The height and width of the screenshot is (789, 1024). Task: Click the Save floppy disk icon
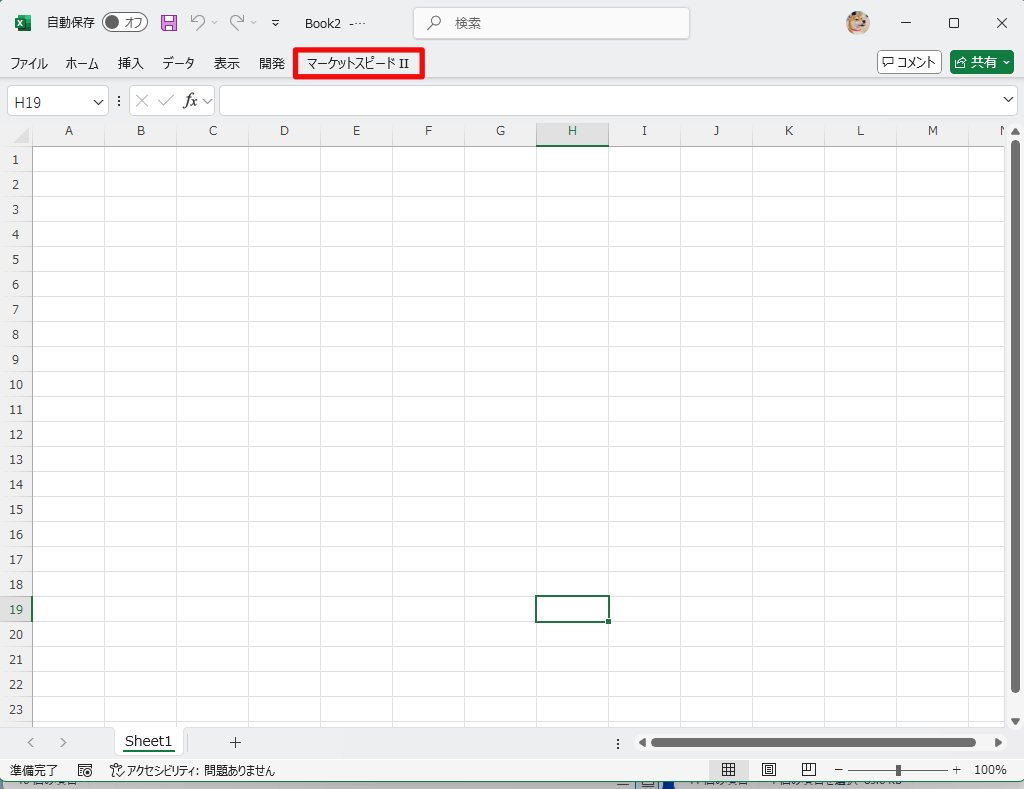pyautogui.click(x=169, y=22)
